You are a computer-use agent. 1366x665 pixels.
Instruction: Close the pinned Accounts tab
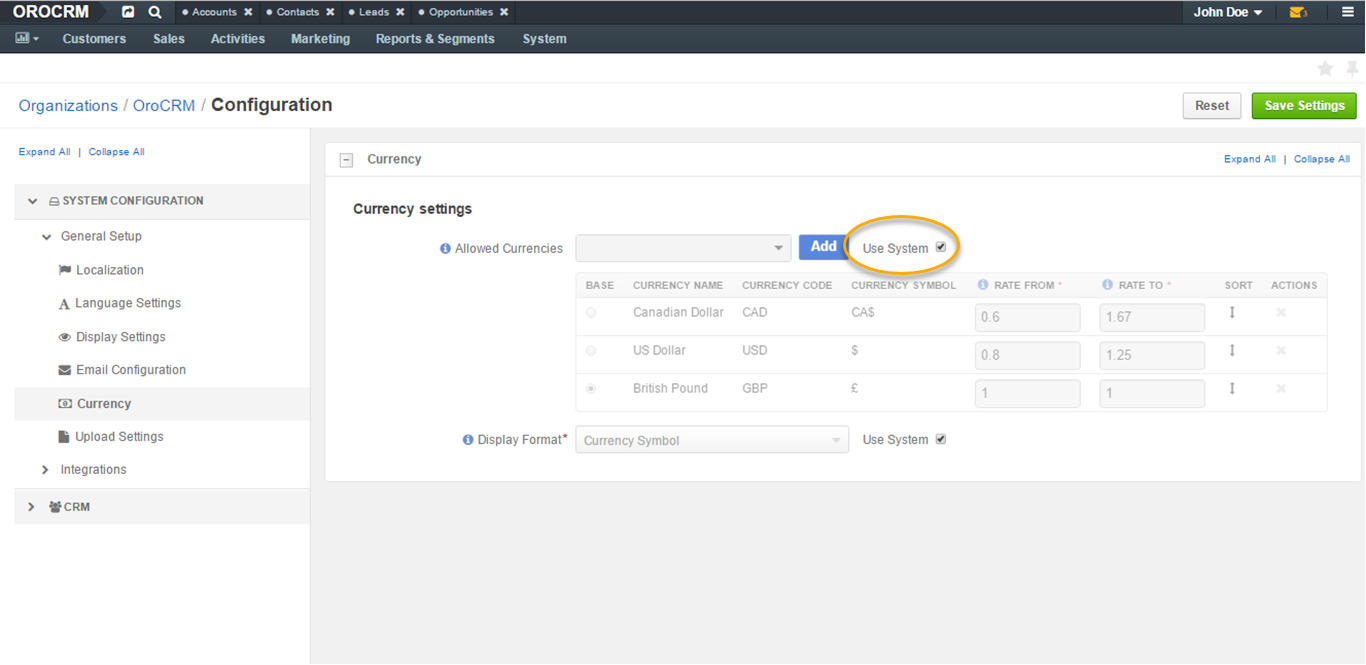248,12
